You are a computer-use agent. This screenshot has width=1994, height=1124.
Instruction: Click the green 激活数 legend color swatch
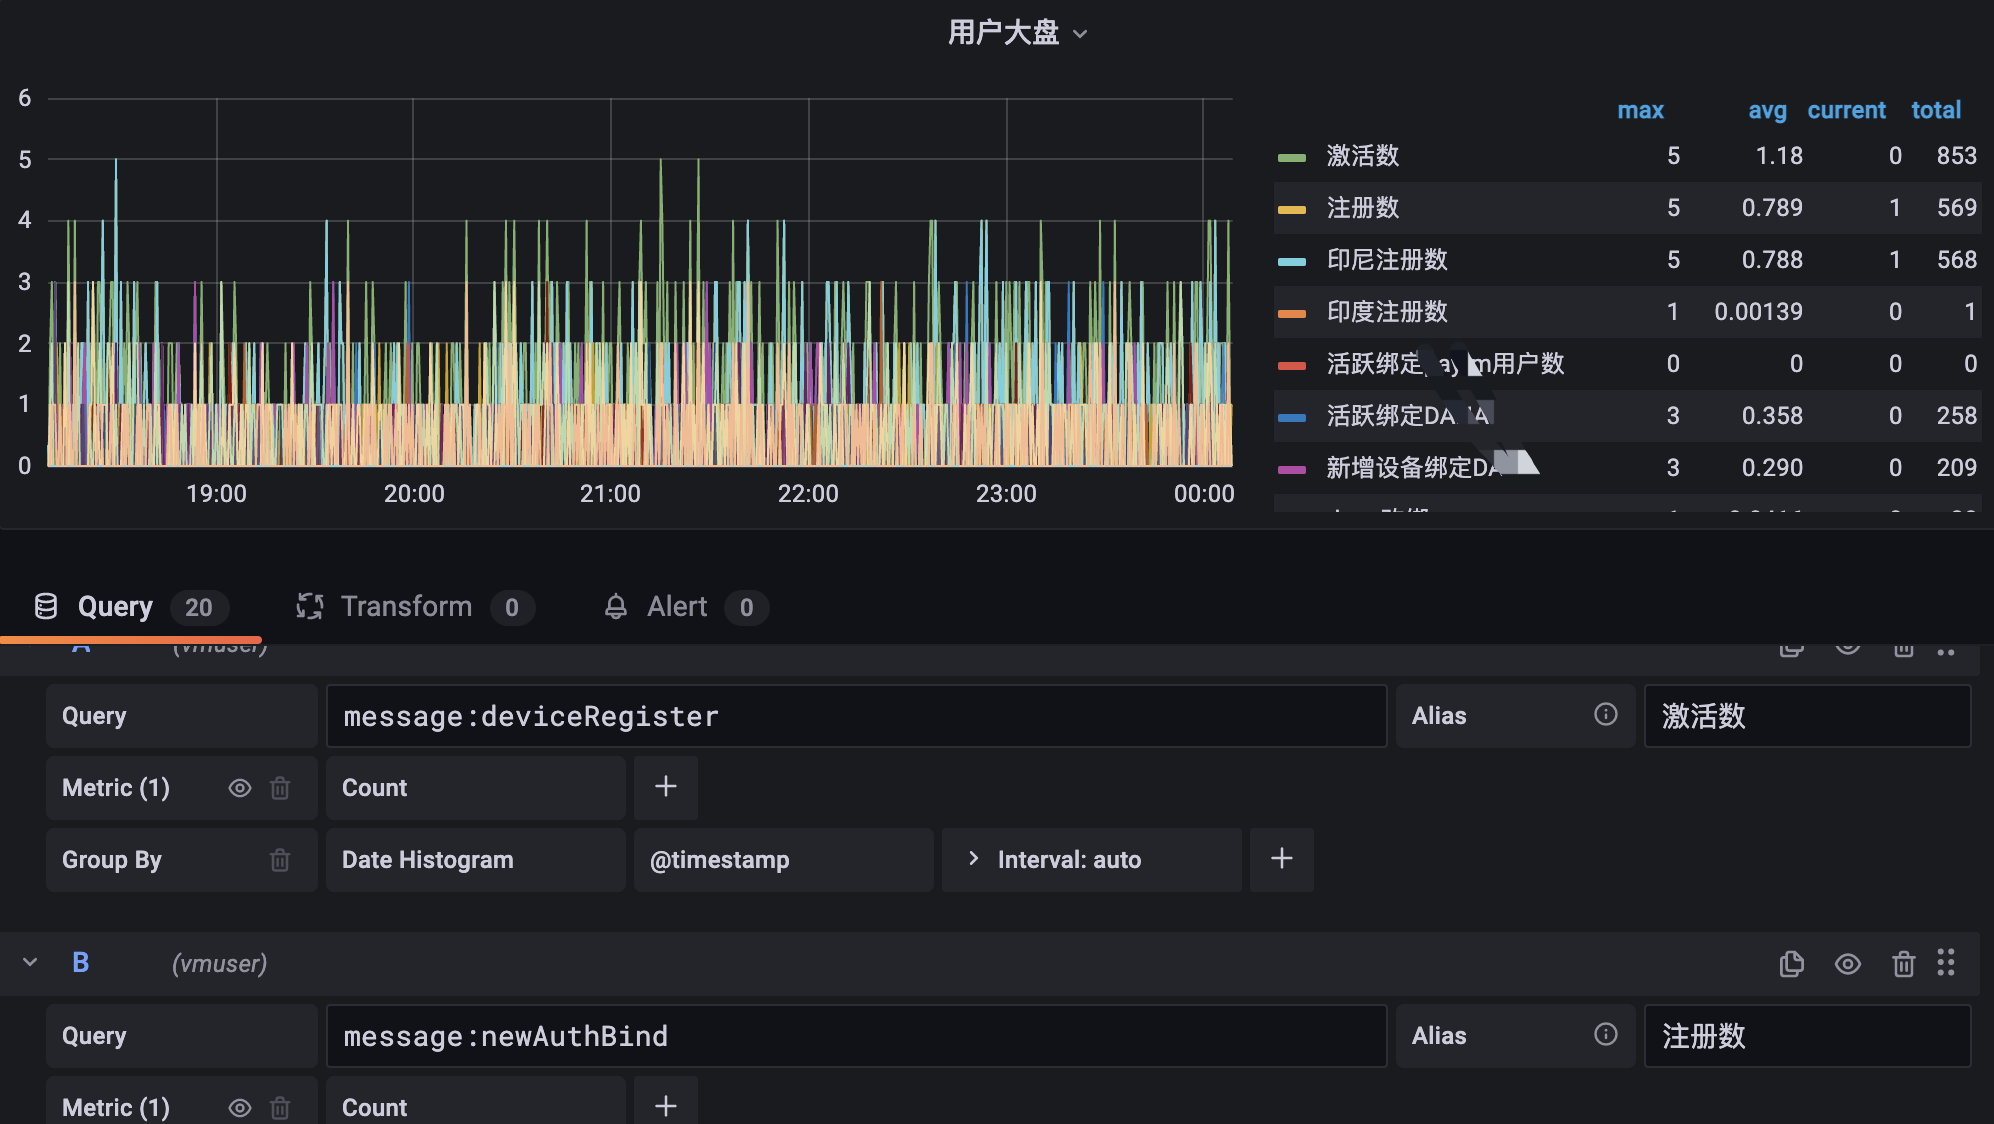click(x=1292, y=157)
